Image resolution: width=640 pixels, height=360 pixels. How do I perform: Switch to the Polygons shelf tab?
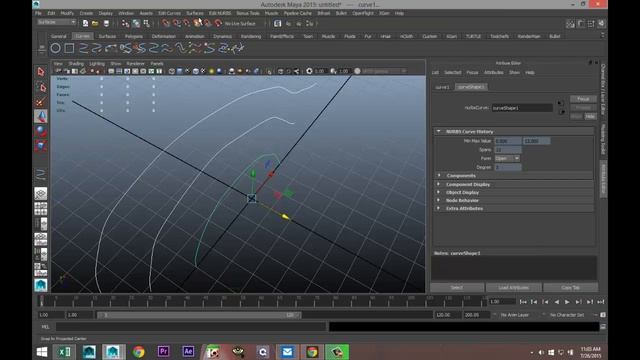point(133,36)
